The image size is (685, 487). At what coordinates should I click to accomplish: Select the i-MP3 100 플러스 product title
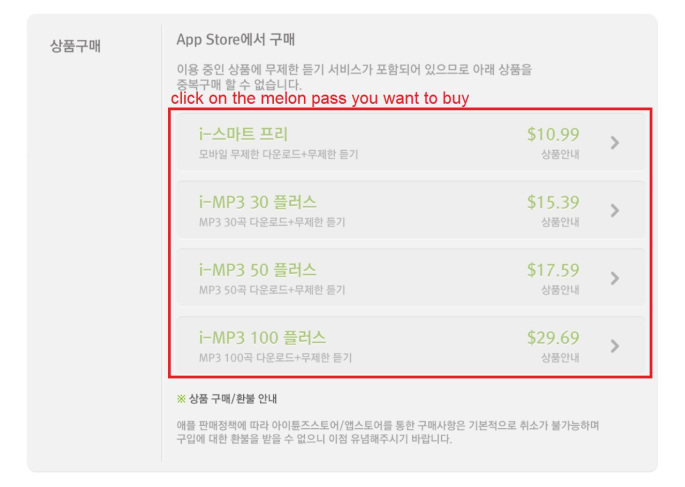262,337
